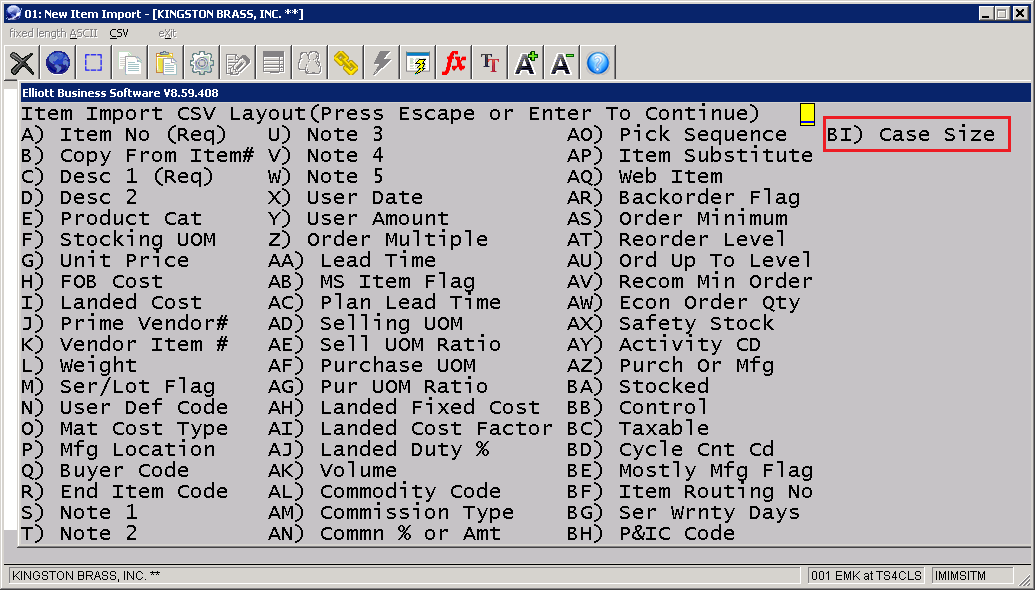Click the 'Y) User Amount' entry
This screenshot has width=1035, height=590.
coord(358,218)
